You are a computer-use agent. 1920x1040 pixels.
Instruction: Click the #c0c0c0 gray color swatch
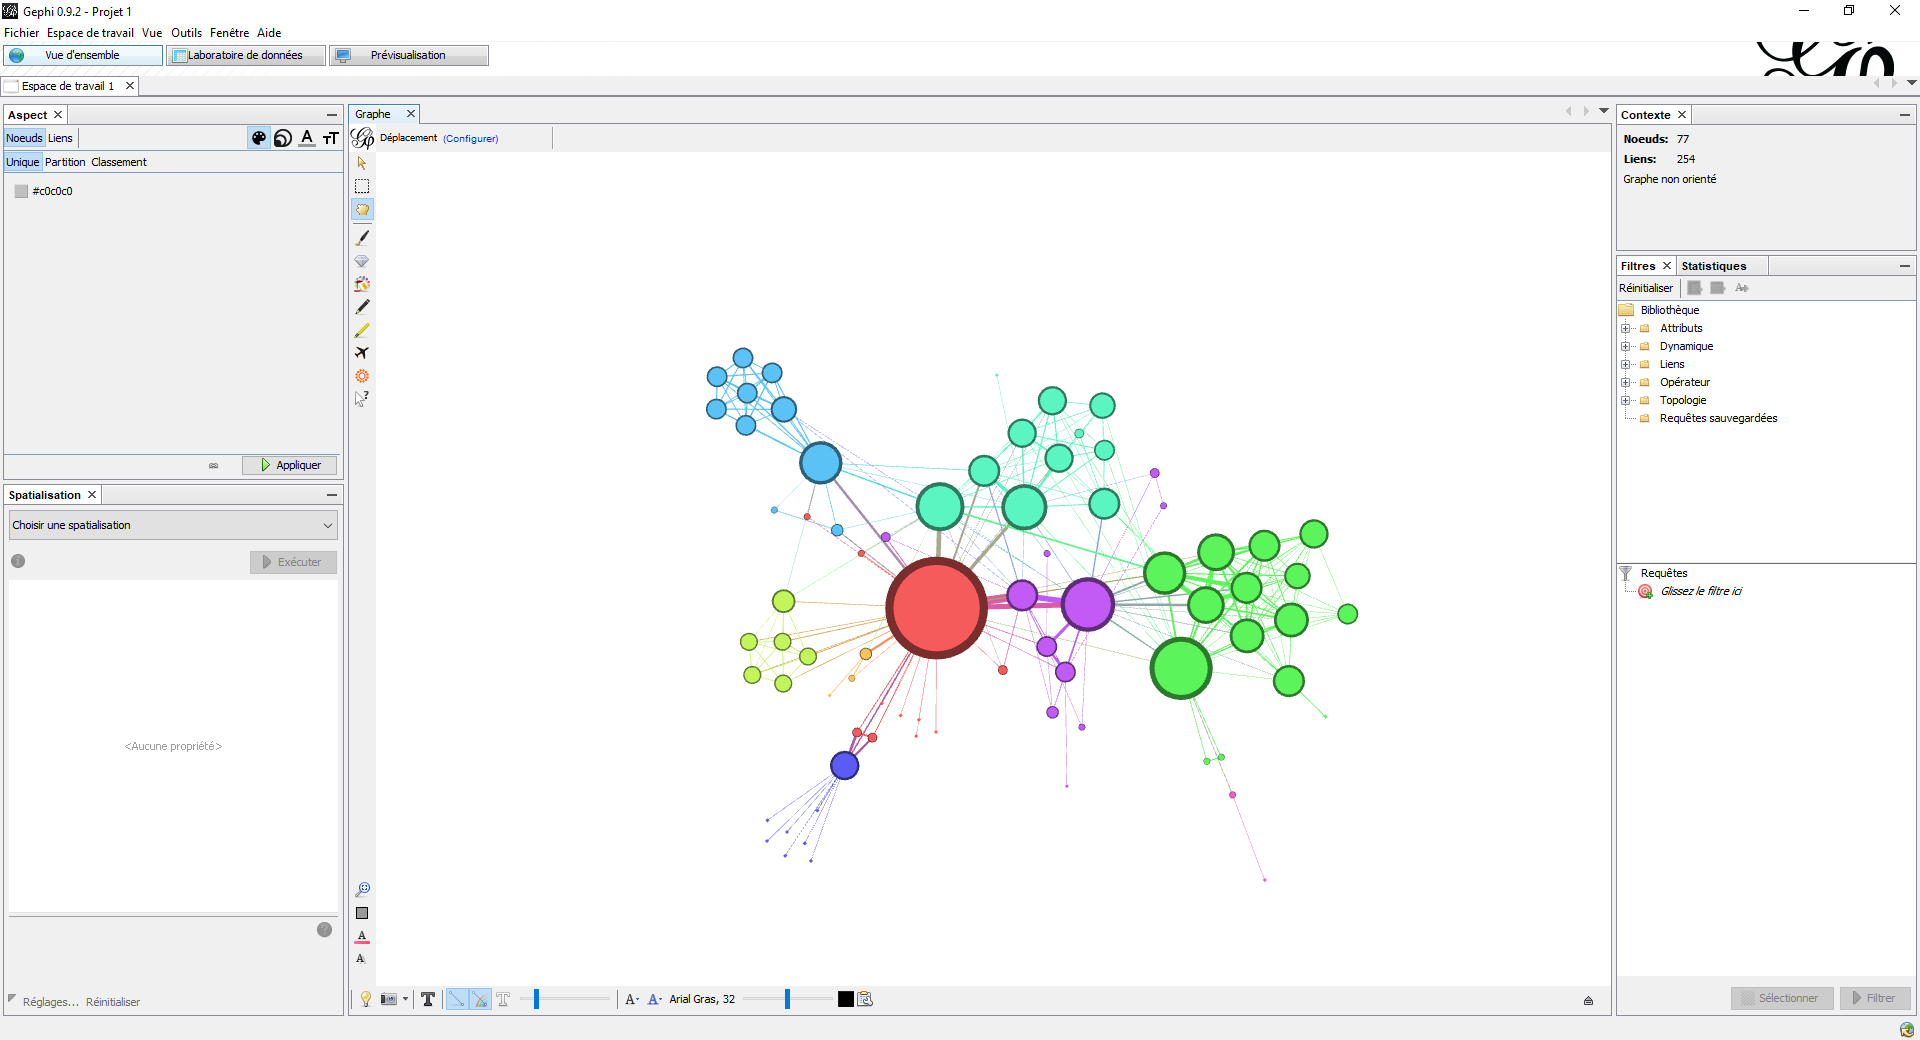pos(21,191)
